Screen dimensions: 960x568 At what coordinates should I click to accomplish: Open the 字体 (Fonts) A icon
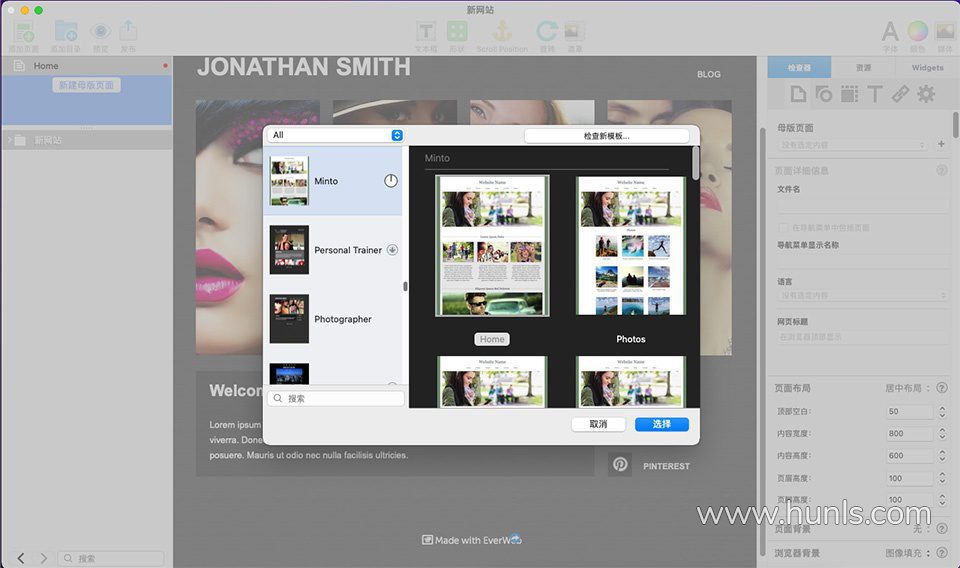coord(890,31)
